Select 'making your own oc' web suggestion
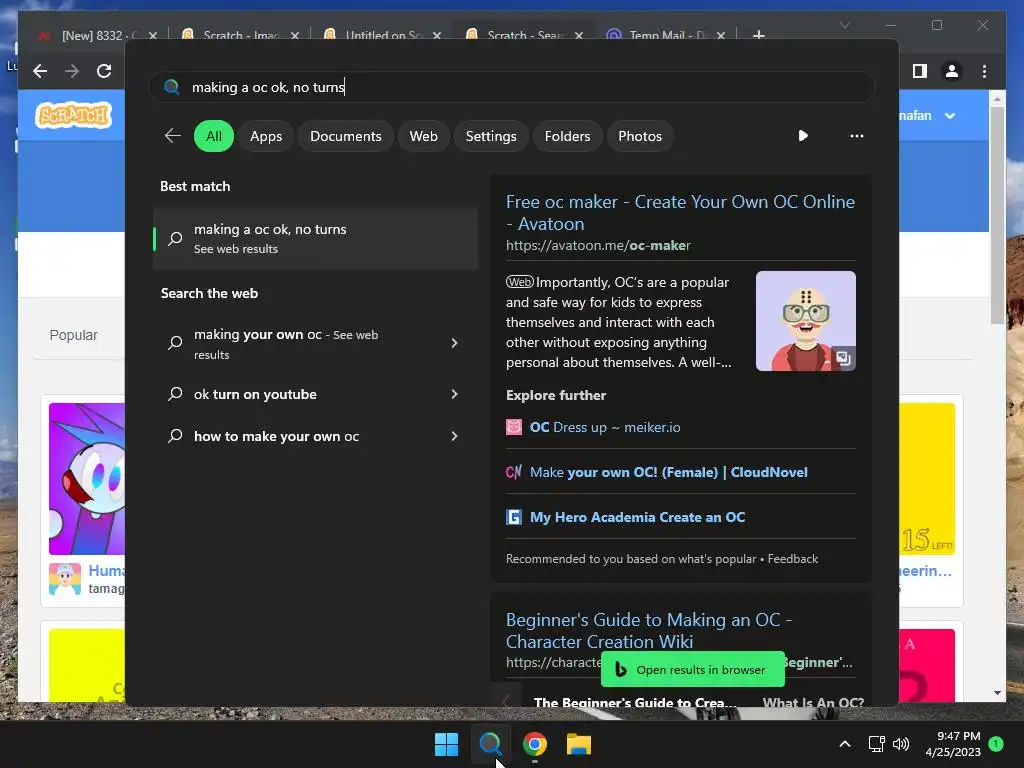 [x=285, y=344]
